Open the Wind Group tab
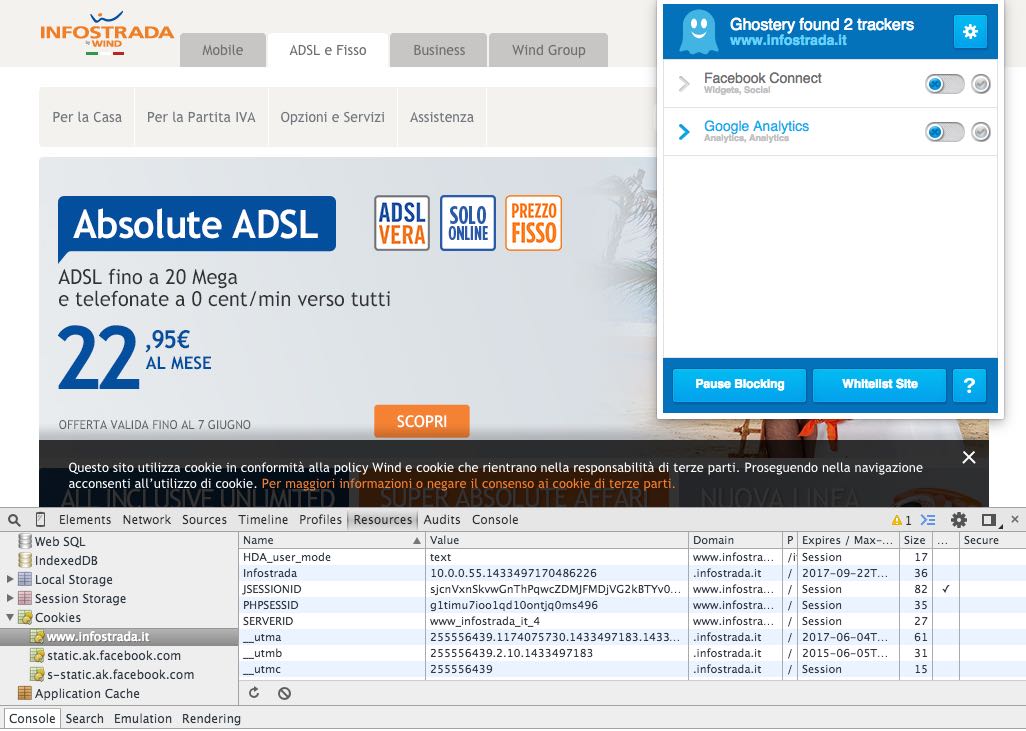The height and width of the screenshot is (731, 1026). [548, 50]
